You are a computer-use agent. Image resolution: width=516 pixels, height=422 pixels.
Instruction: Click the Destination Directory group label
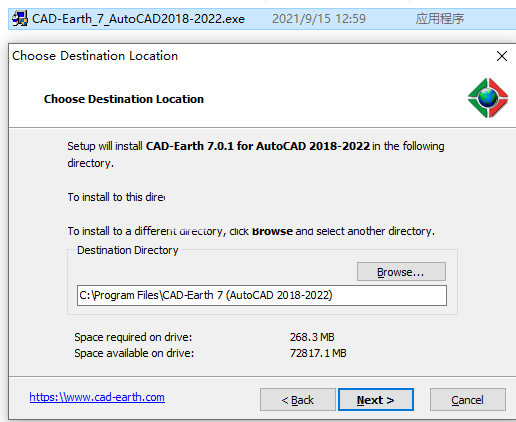(x=128, y=250)
